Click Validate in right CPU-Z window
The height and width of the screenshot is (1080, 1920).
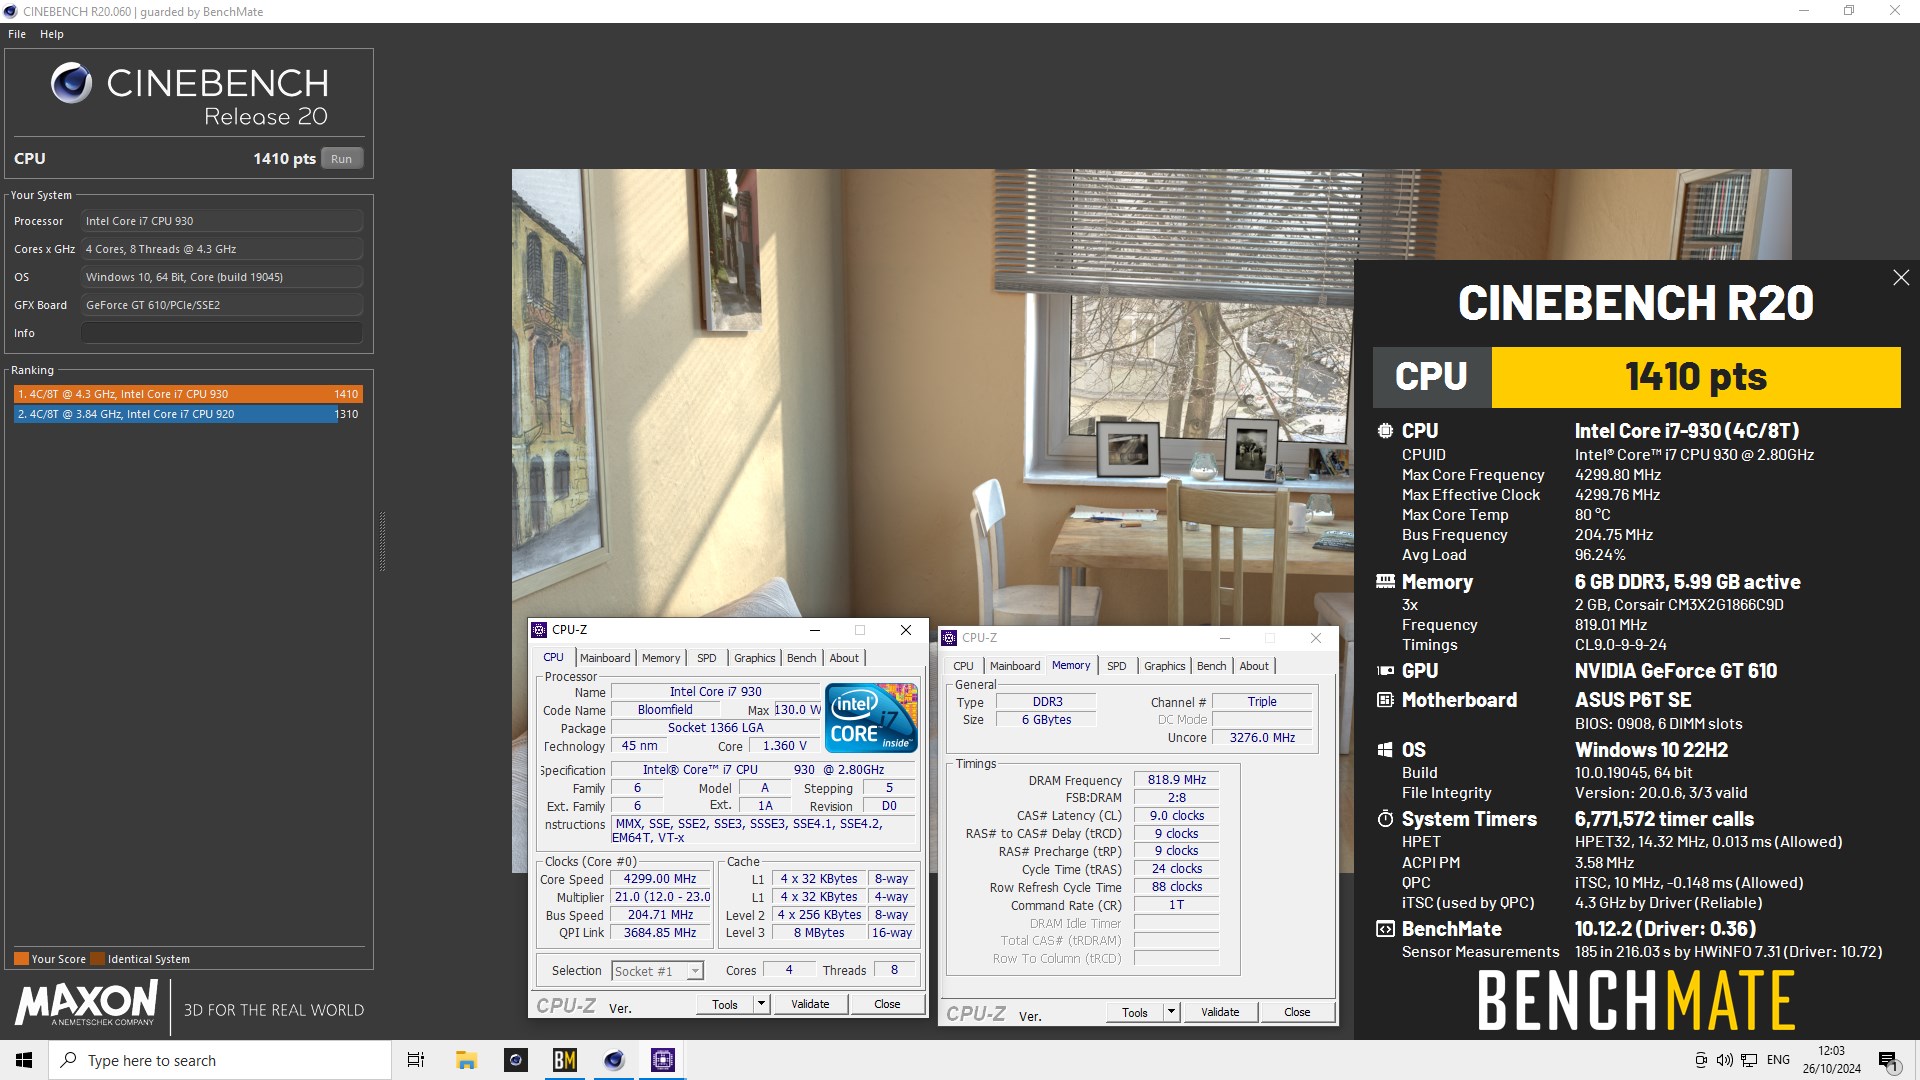(x=1220, y=1013)
